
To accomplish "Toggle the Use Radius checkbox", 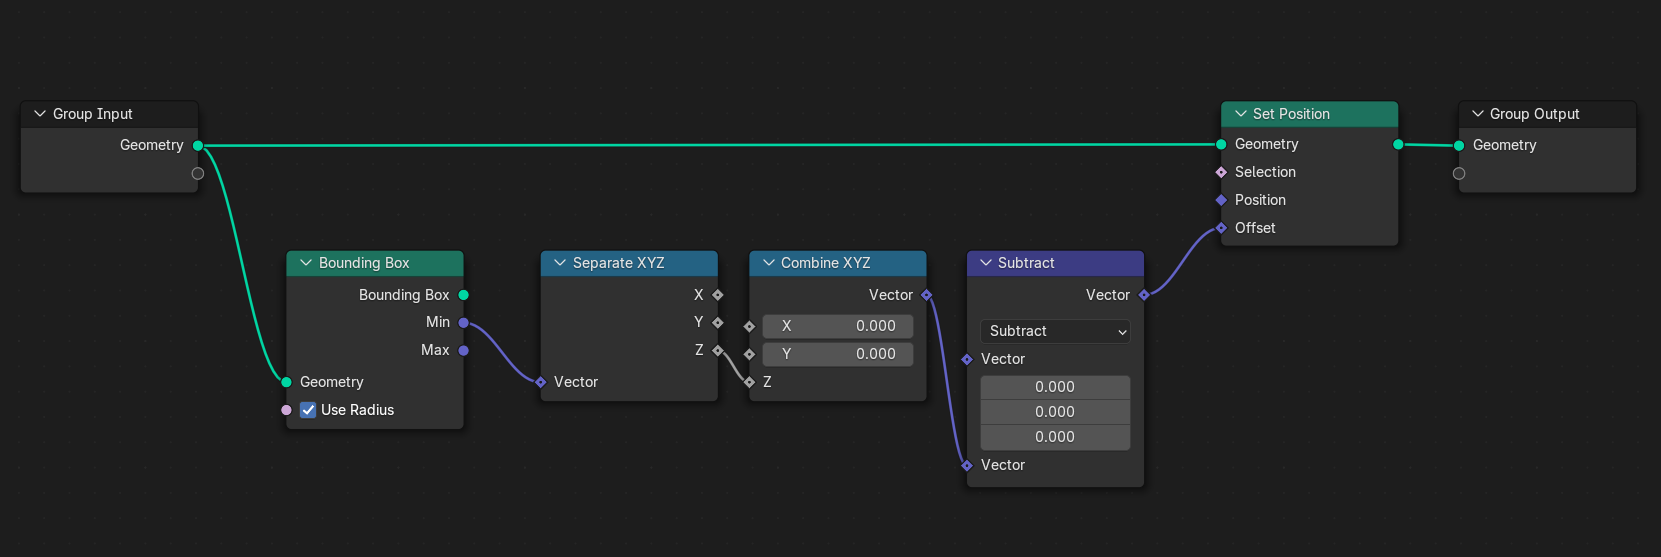I will coord(308,410).
